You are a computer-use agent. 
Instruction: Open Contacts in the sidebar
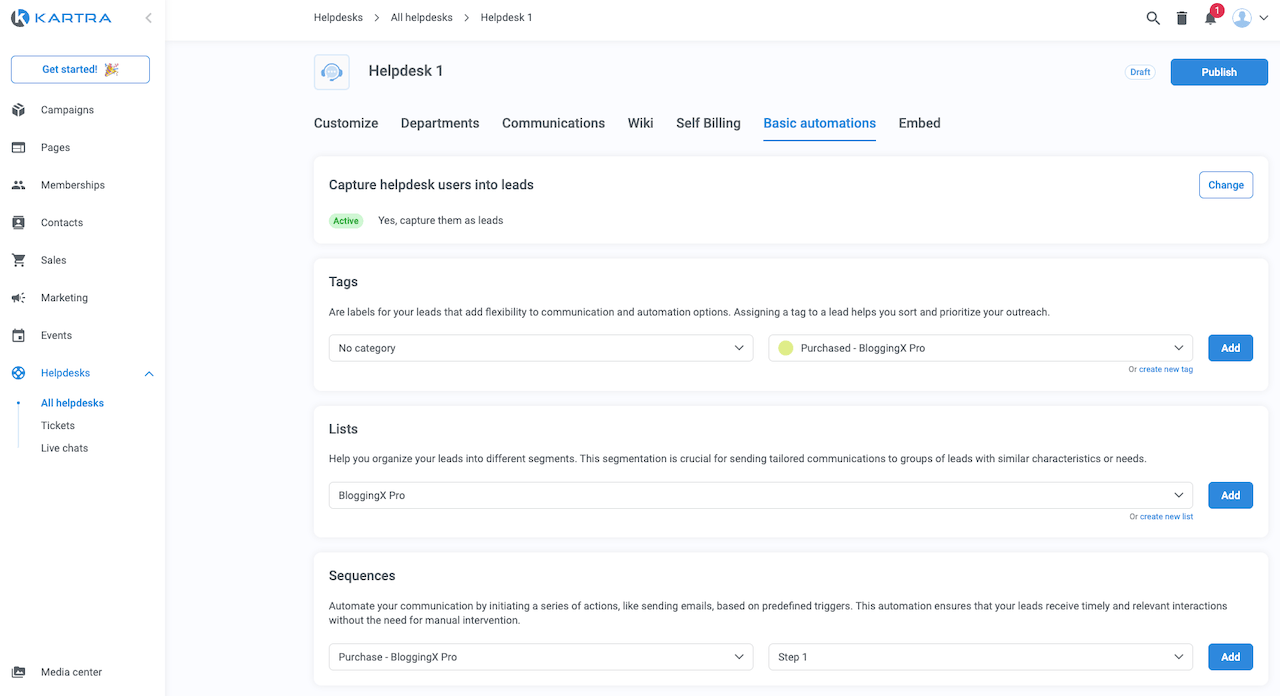(62, 223)
